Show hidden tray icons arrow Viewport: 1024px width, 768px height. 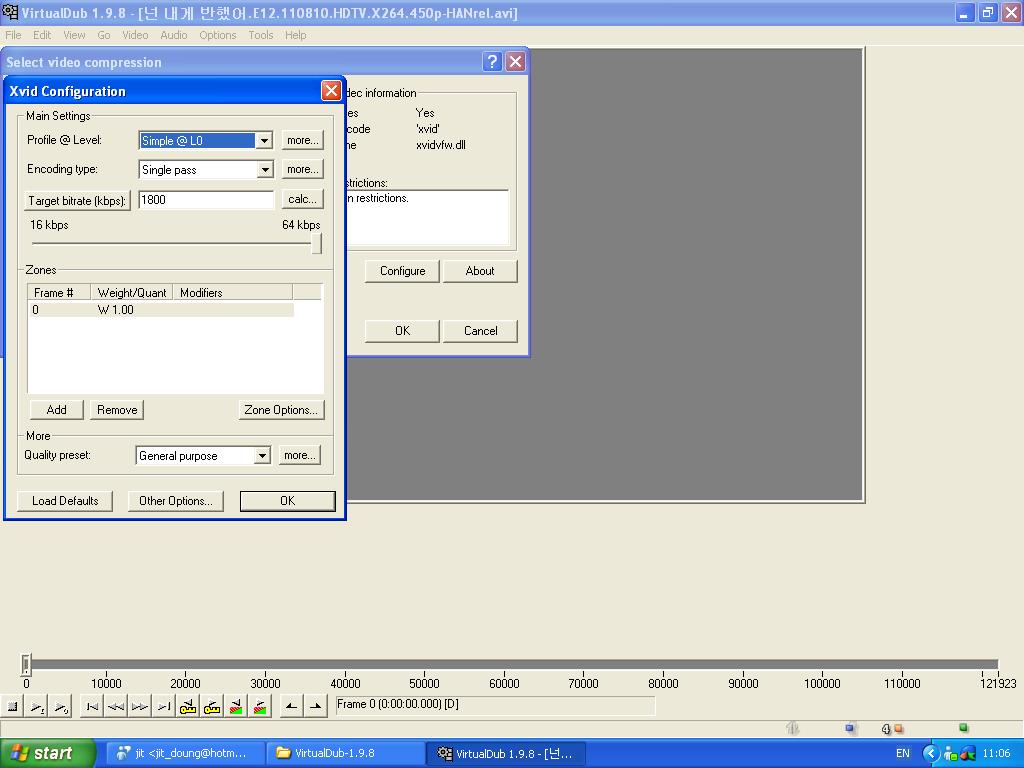click(931, 754)
